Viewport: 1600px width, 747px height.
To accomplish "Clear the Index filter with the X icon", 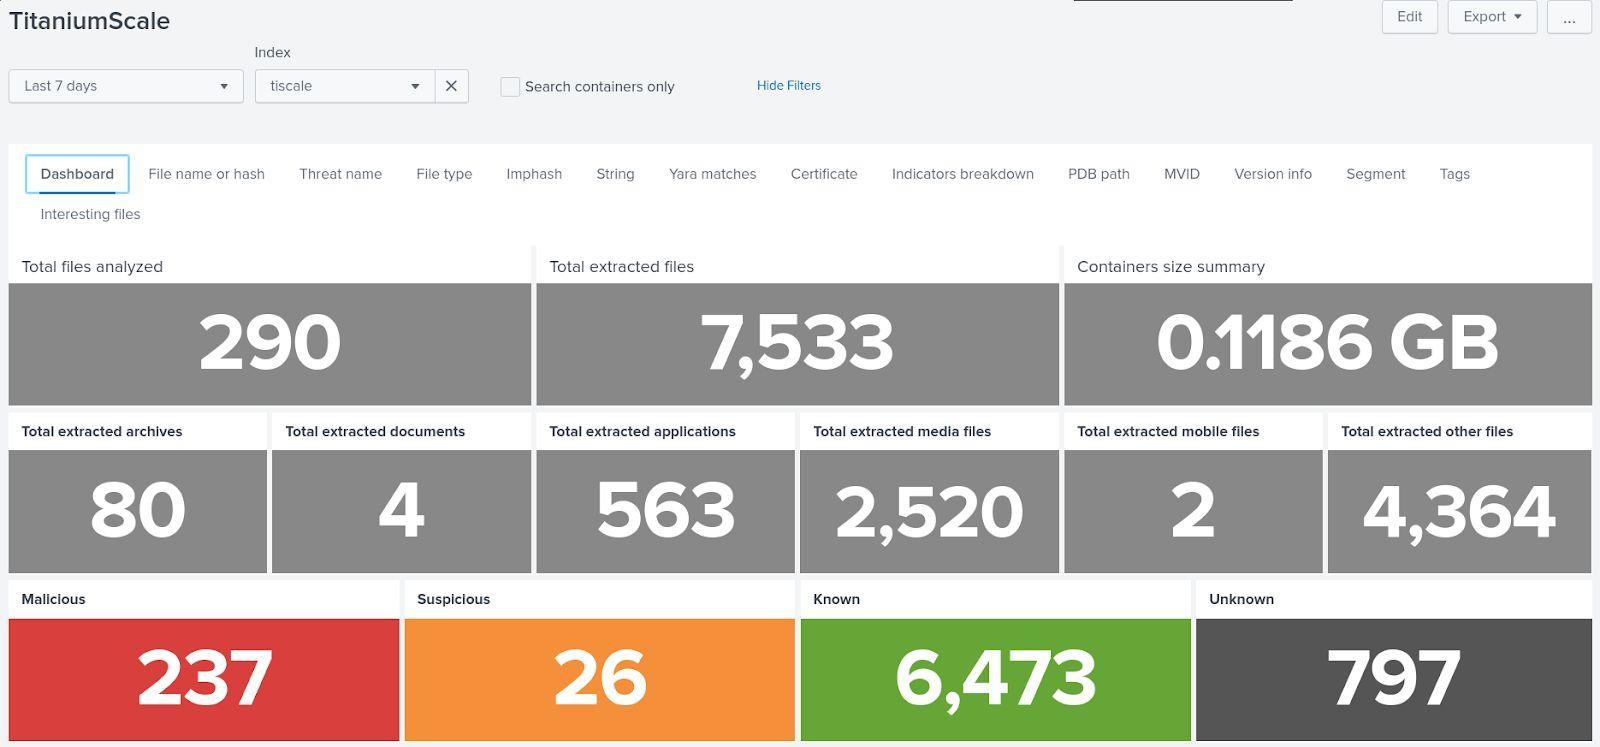I will point(451,86).
